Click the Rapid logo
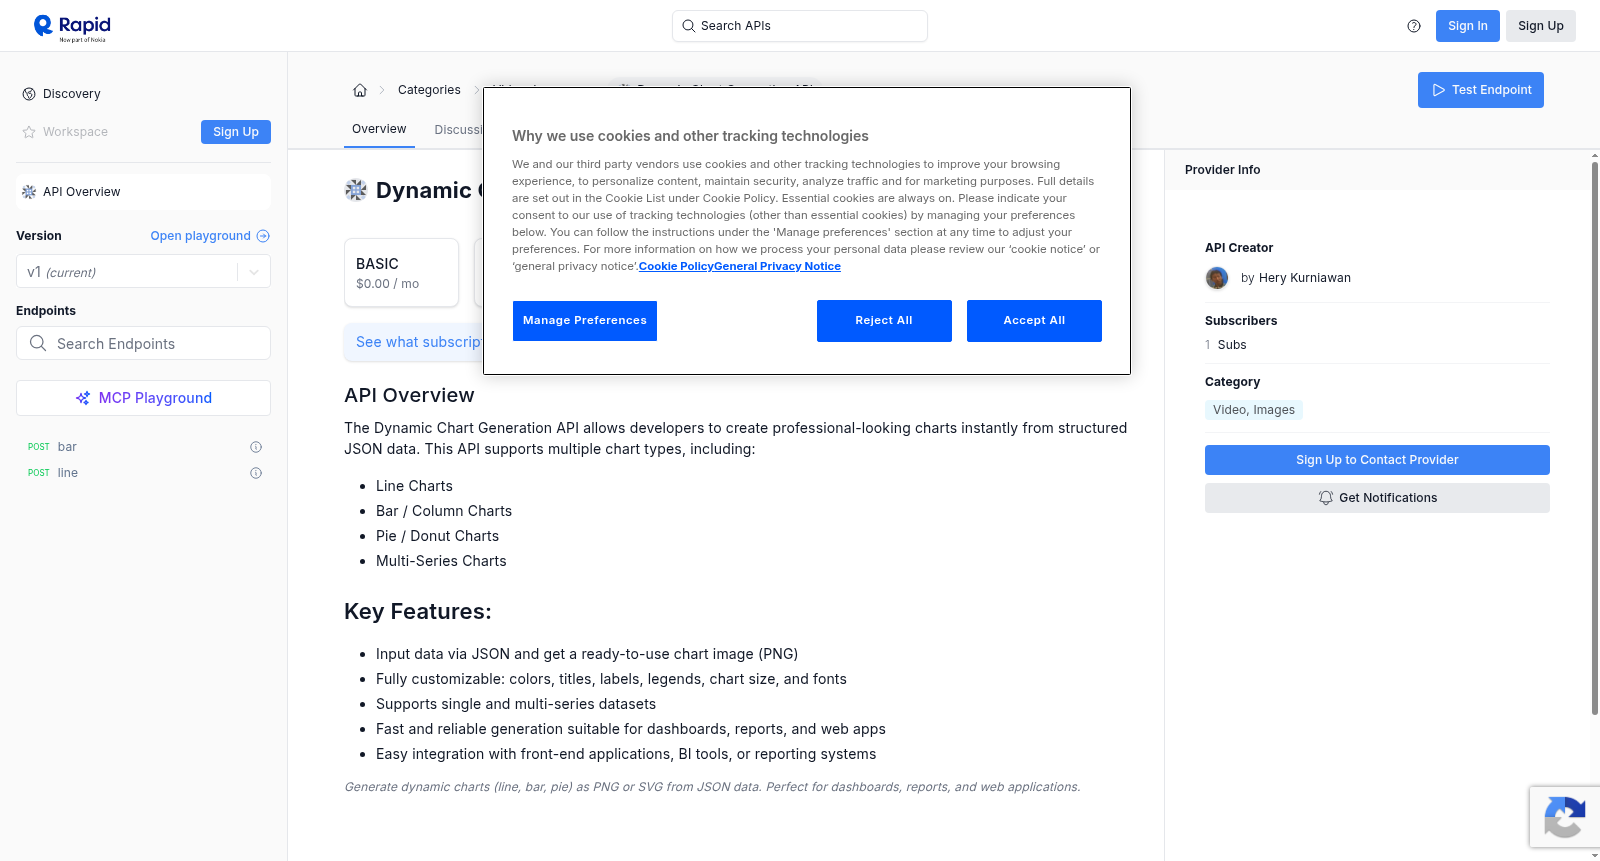 (x=72, y=27)
